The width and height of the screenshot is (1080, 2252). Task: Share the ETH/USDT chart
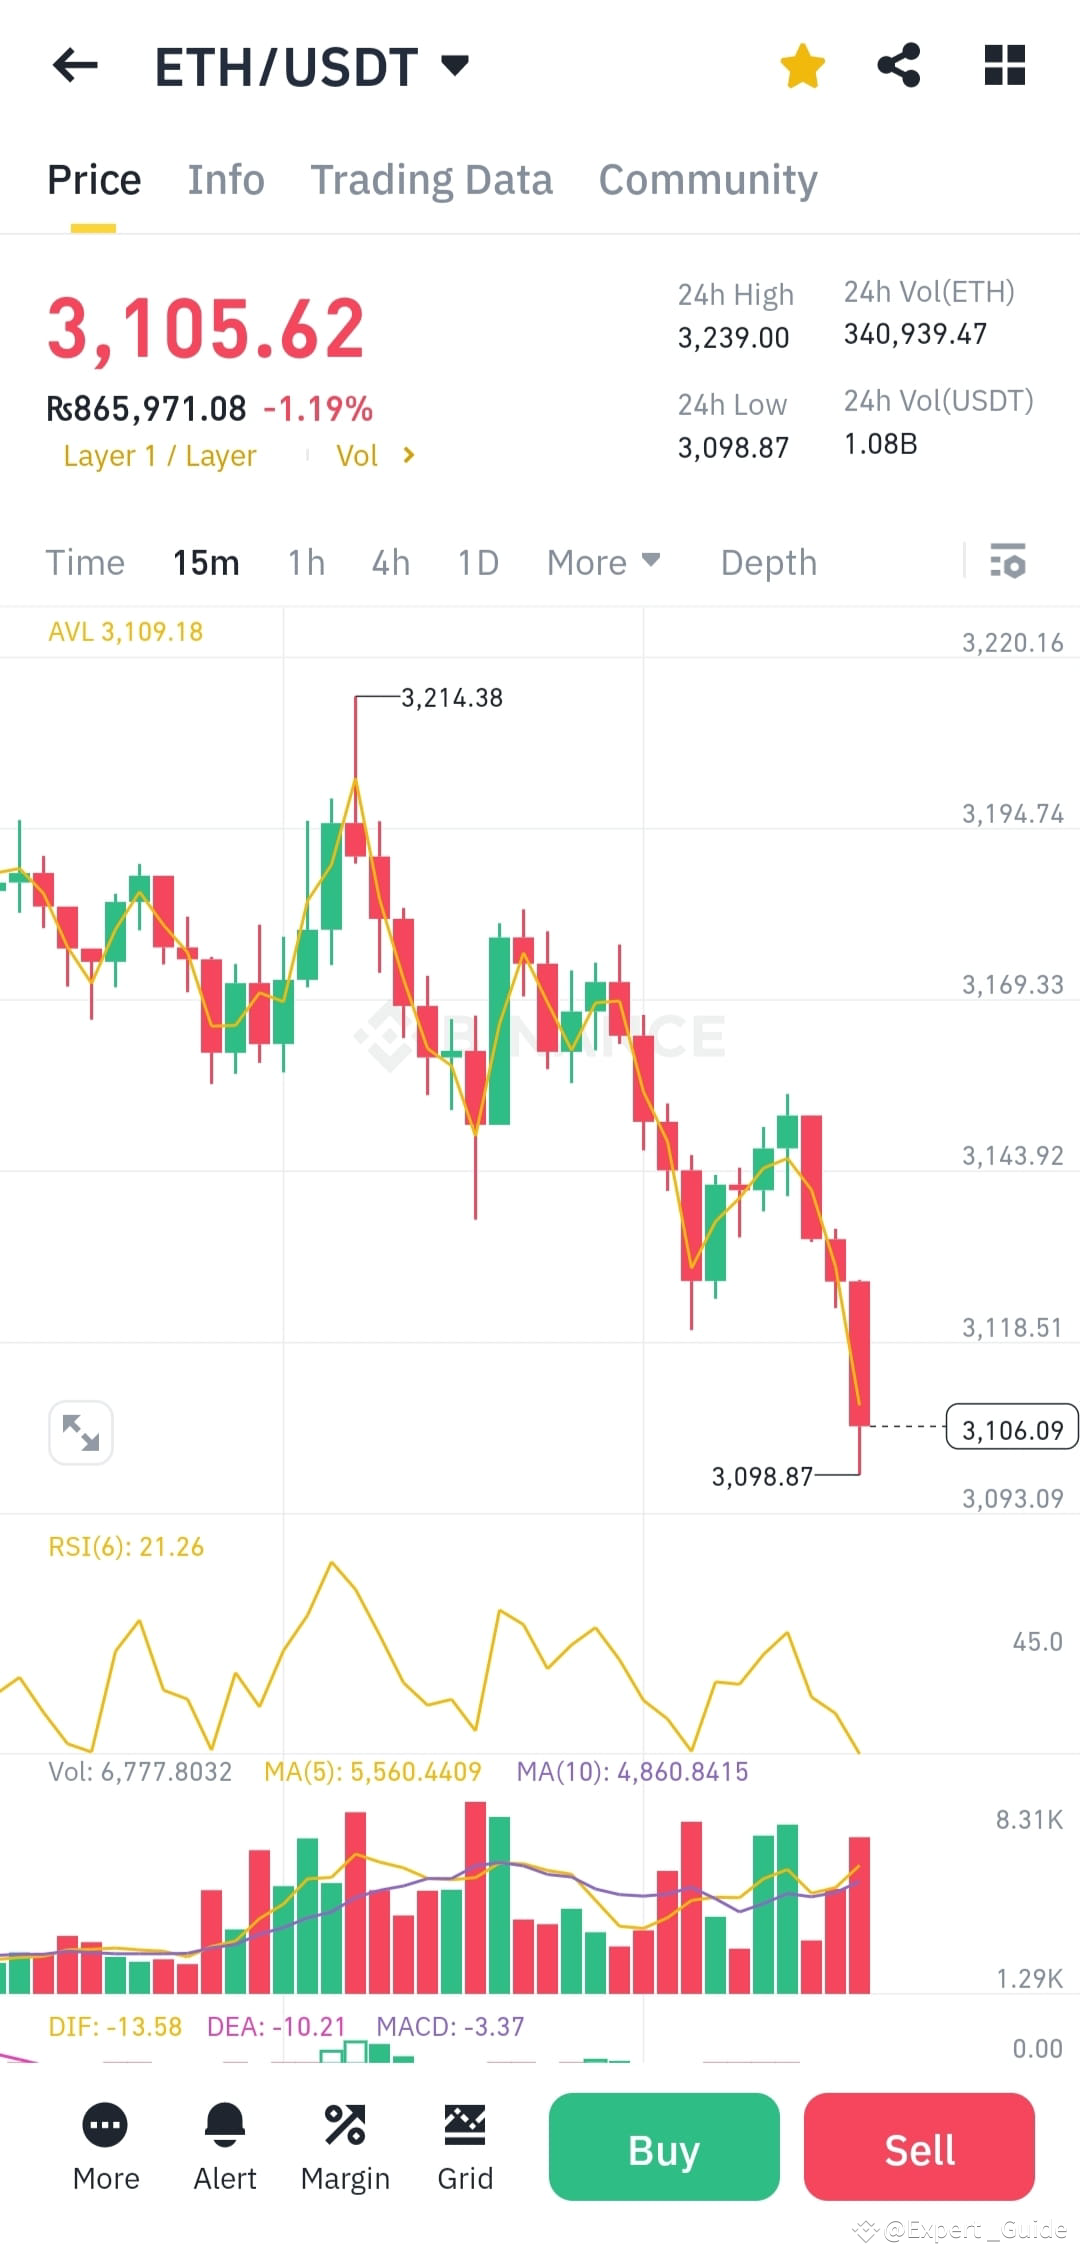click(899, 65)
